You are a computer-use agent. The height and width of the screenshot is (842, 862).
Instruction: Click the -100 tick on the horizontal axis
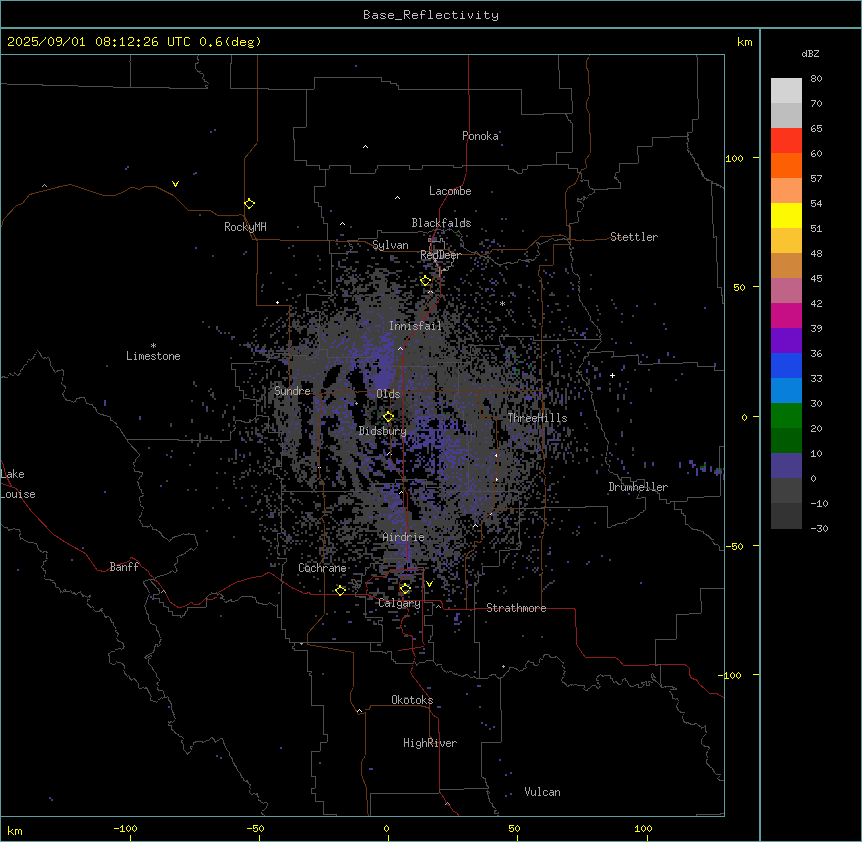[125, 828]
